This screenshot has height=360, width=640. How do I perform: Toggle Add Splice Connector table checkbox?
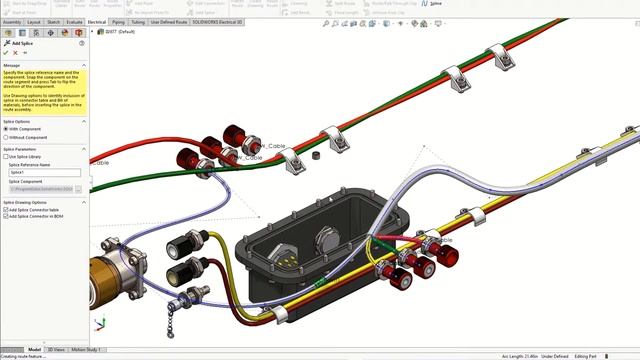[6, 210]
